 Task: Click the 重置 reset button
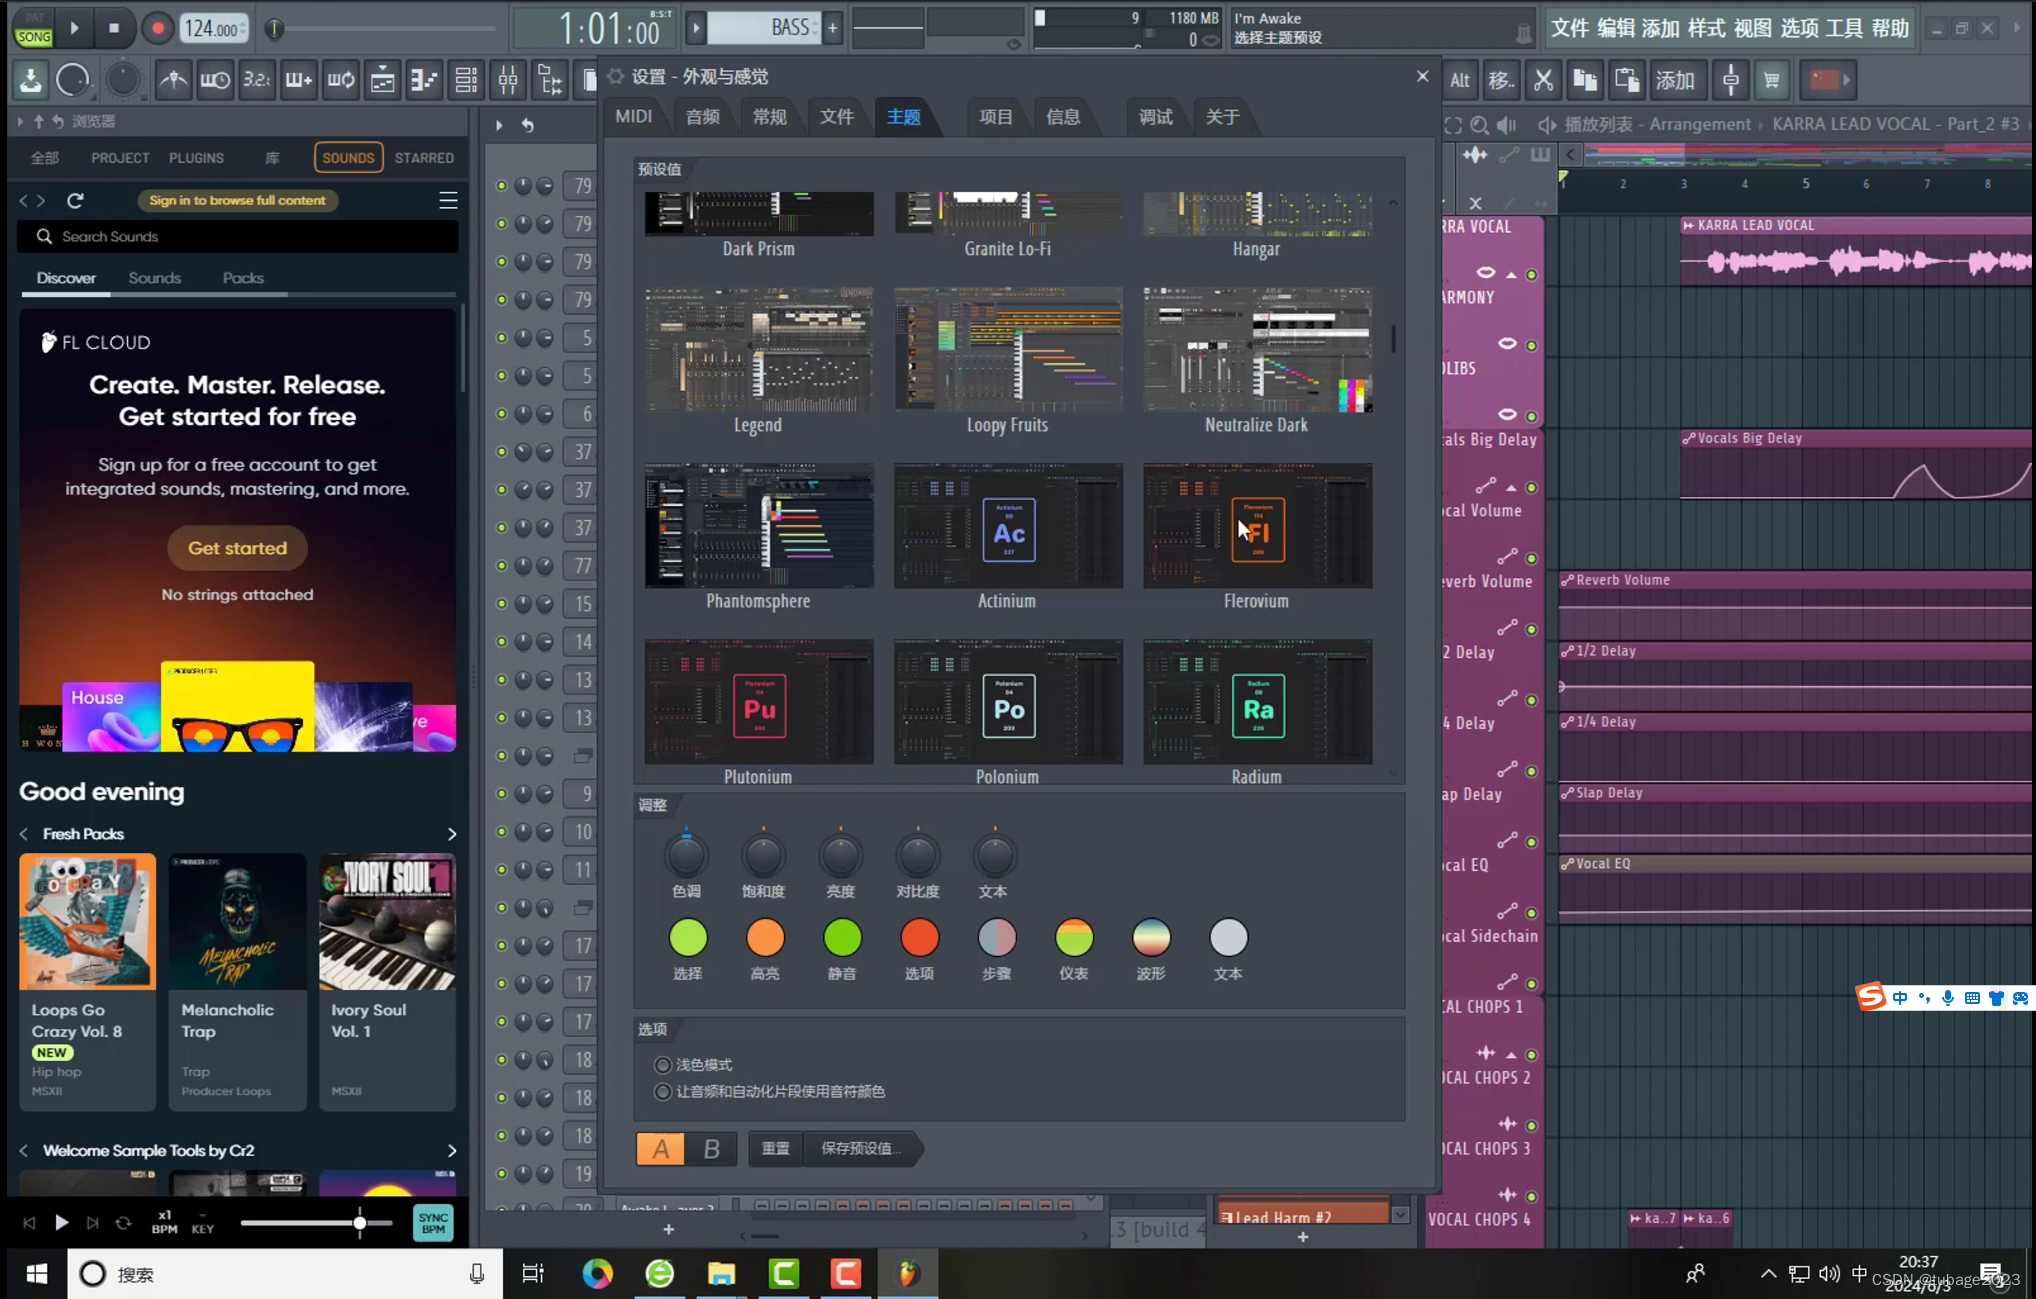pyautogui.click(x=775, y=1149)
